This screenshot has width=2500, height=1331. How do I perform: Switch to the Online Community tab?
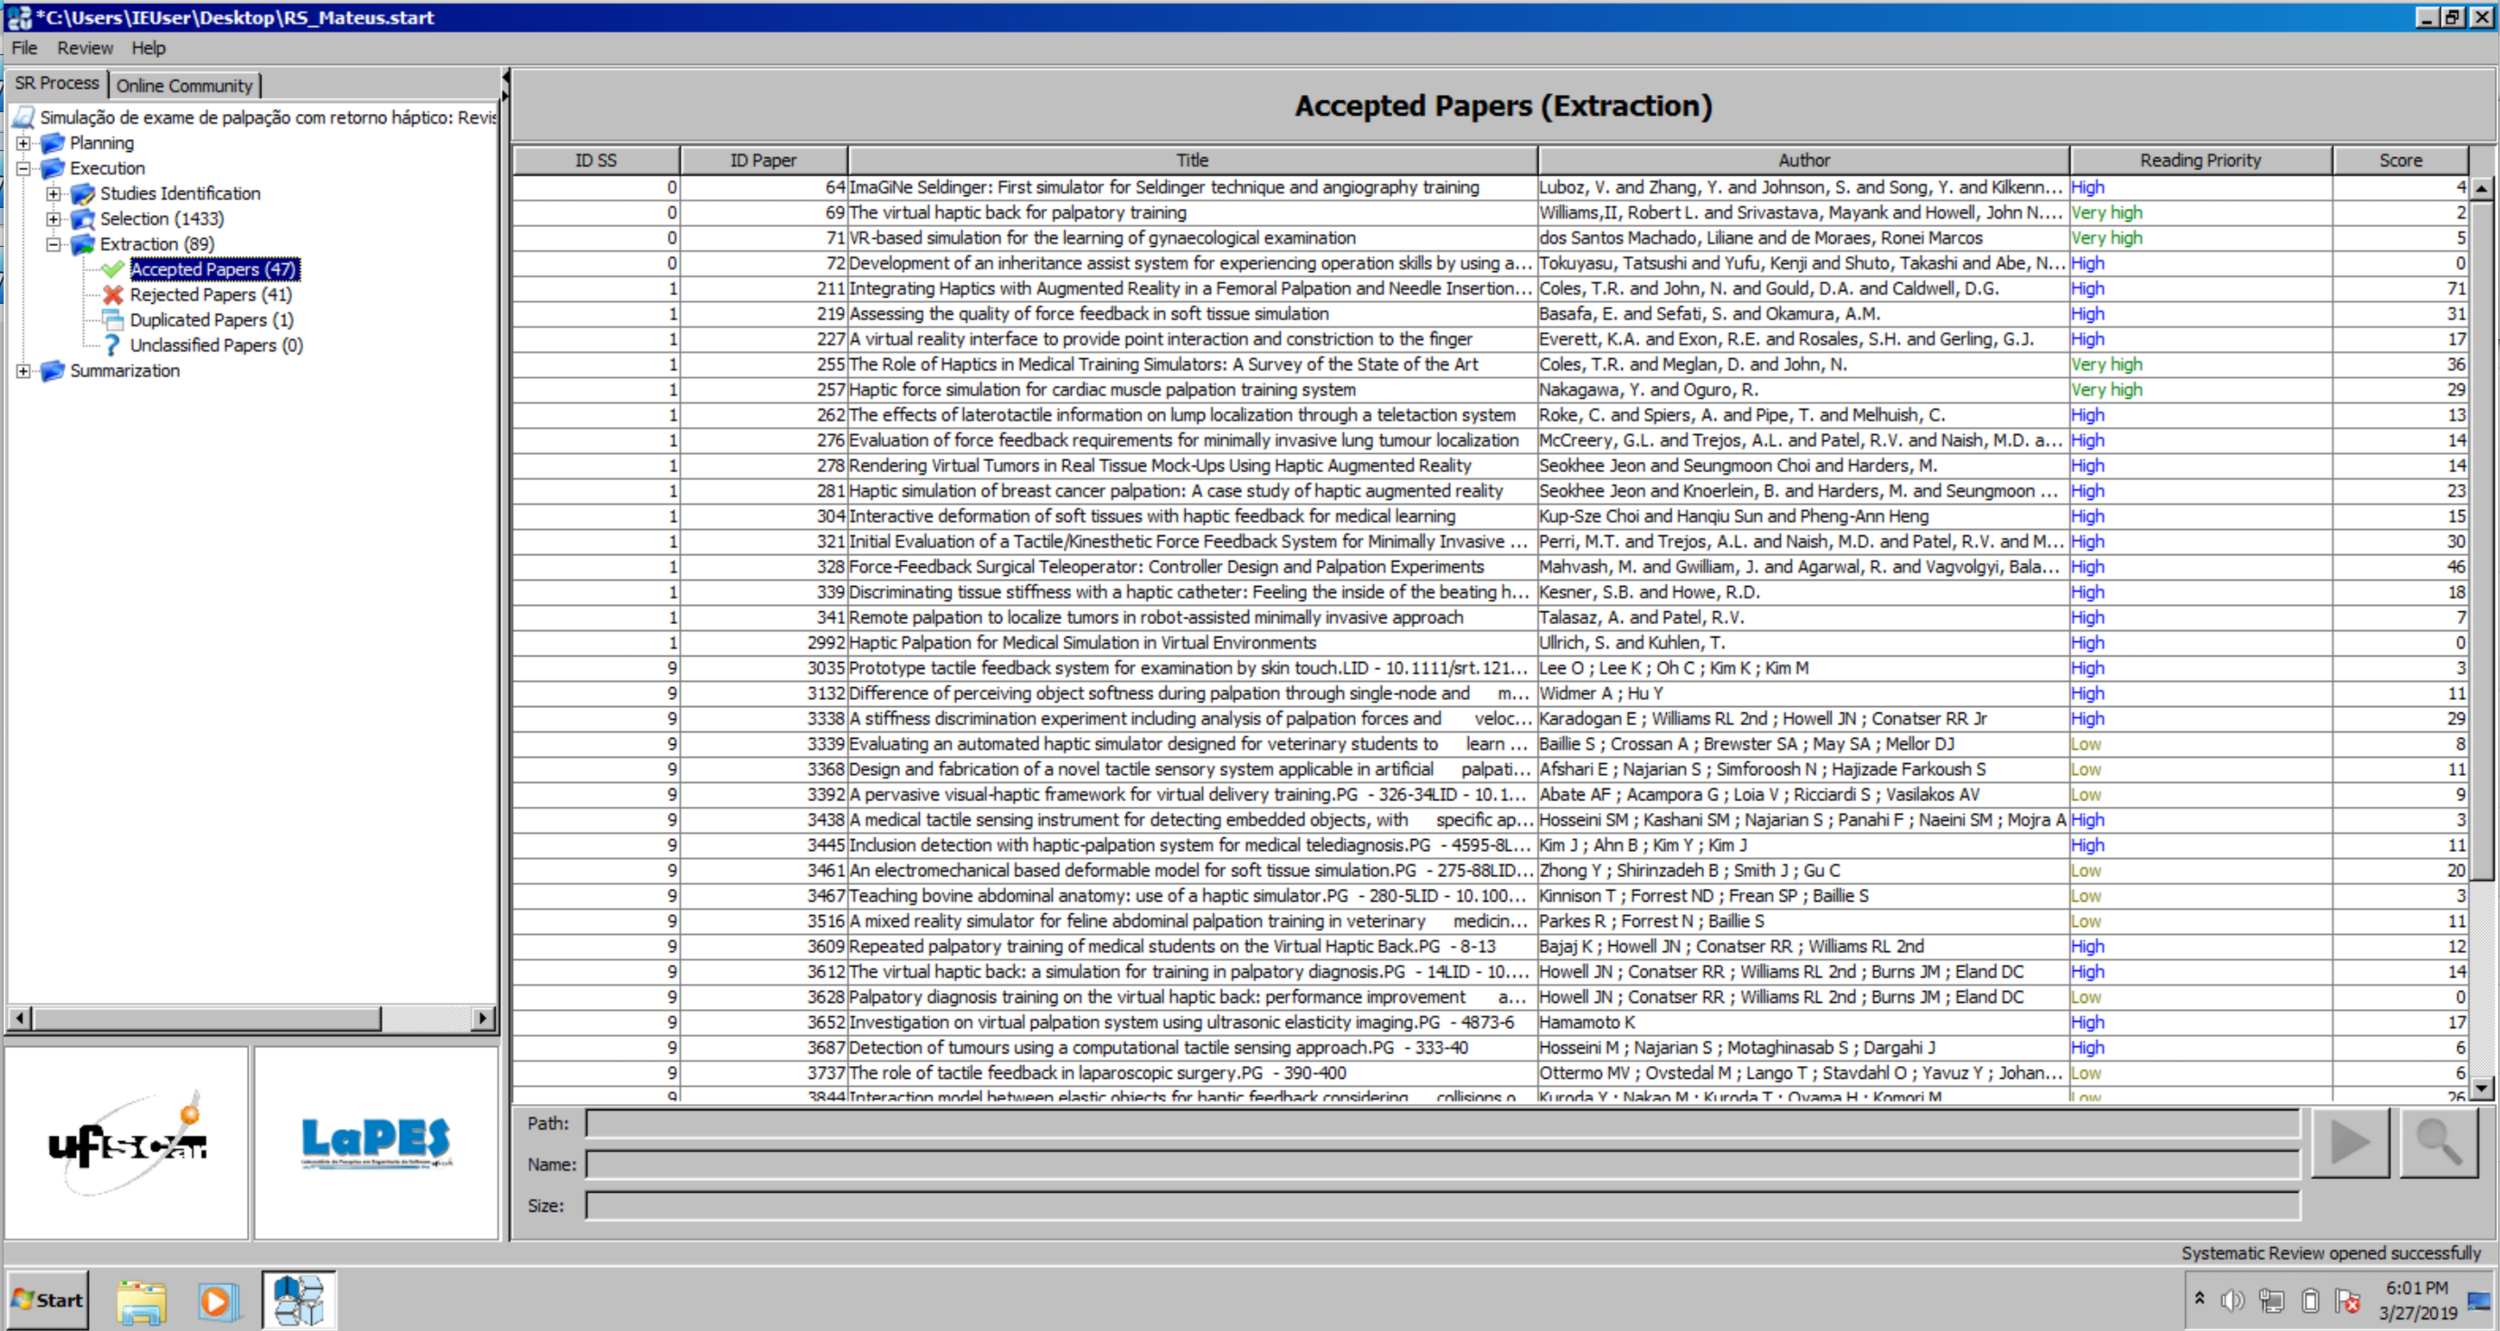click(184, 85)
